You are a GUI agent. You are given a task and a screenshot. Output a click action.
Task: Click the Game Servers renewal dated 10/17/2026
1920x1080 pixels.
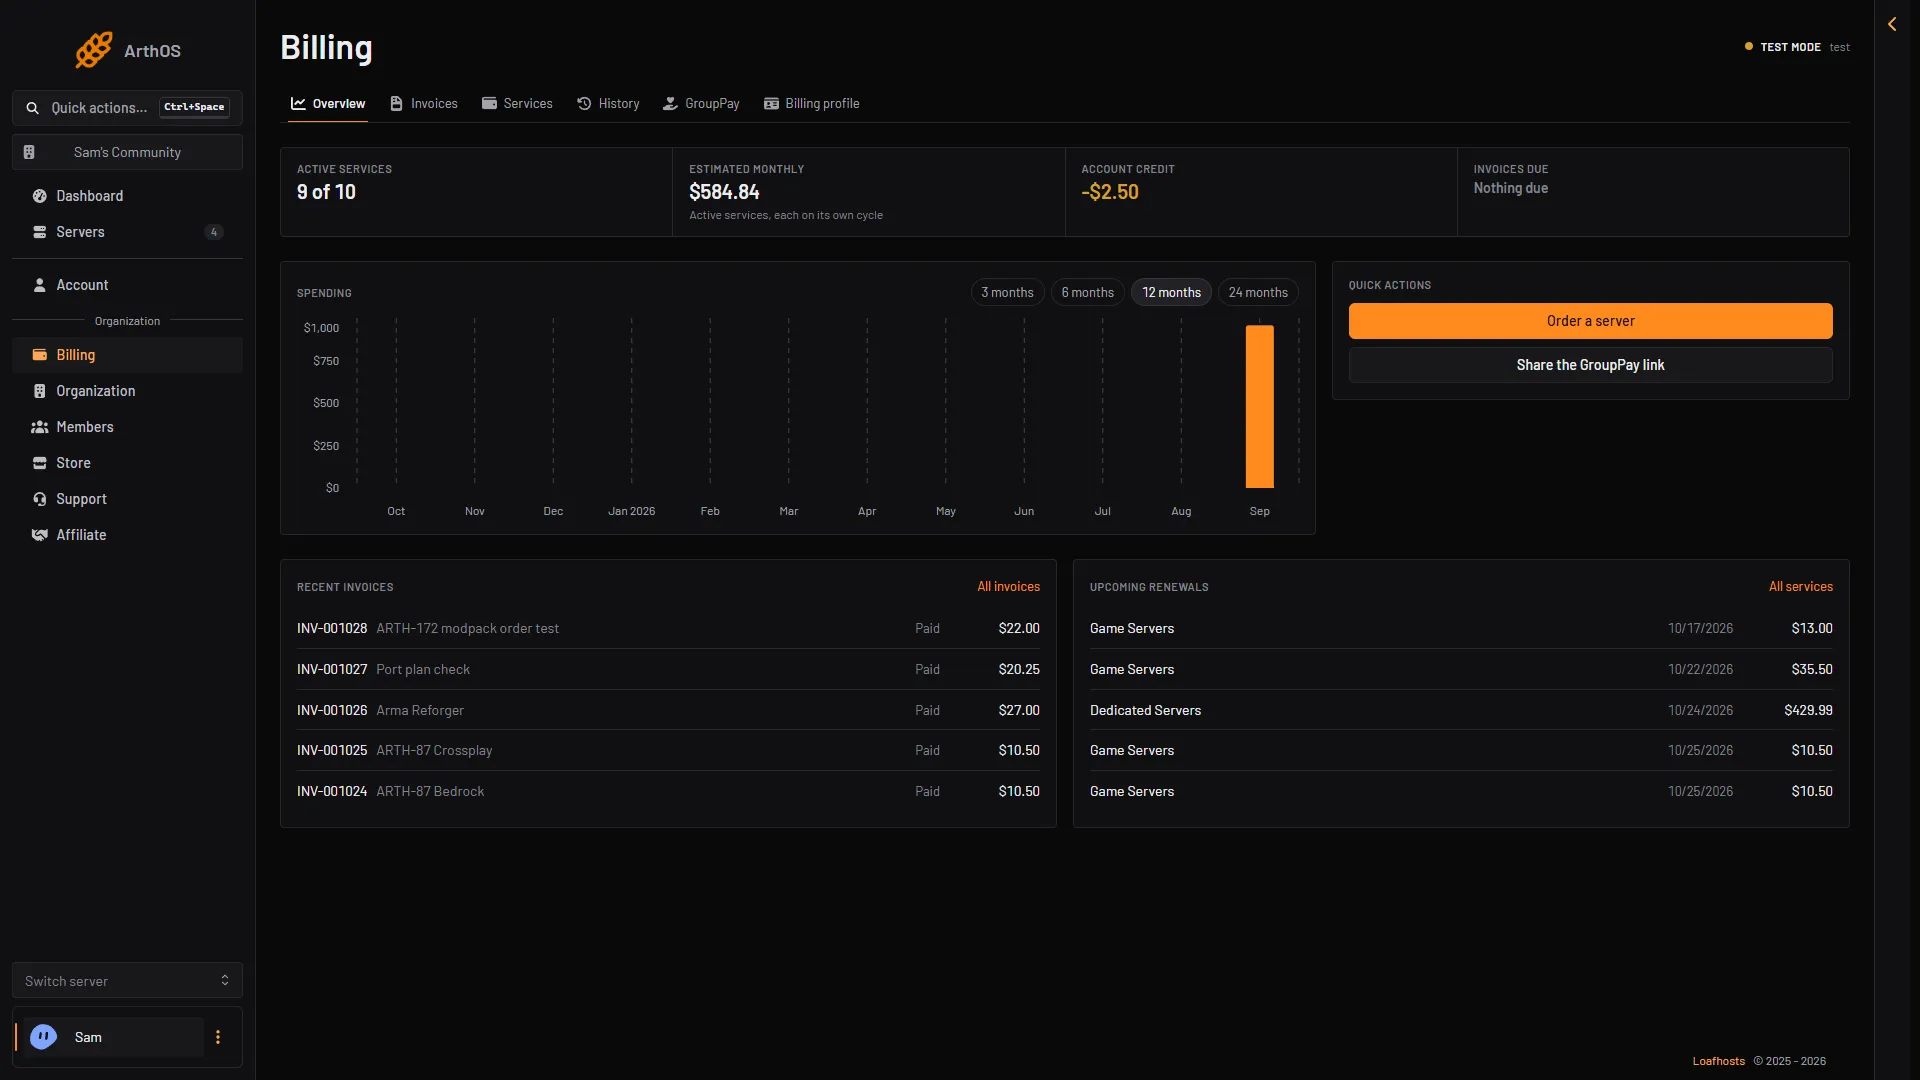point(1461,628)
